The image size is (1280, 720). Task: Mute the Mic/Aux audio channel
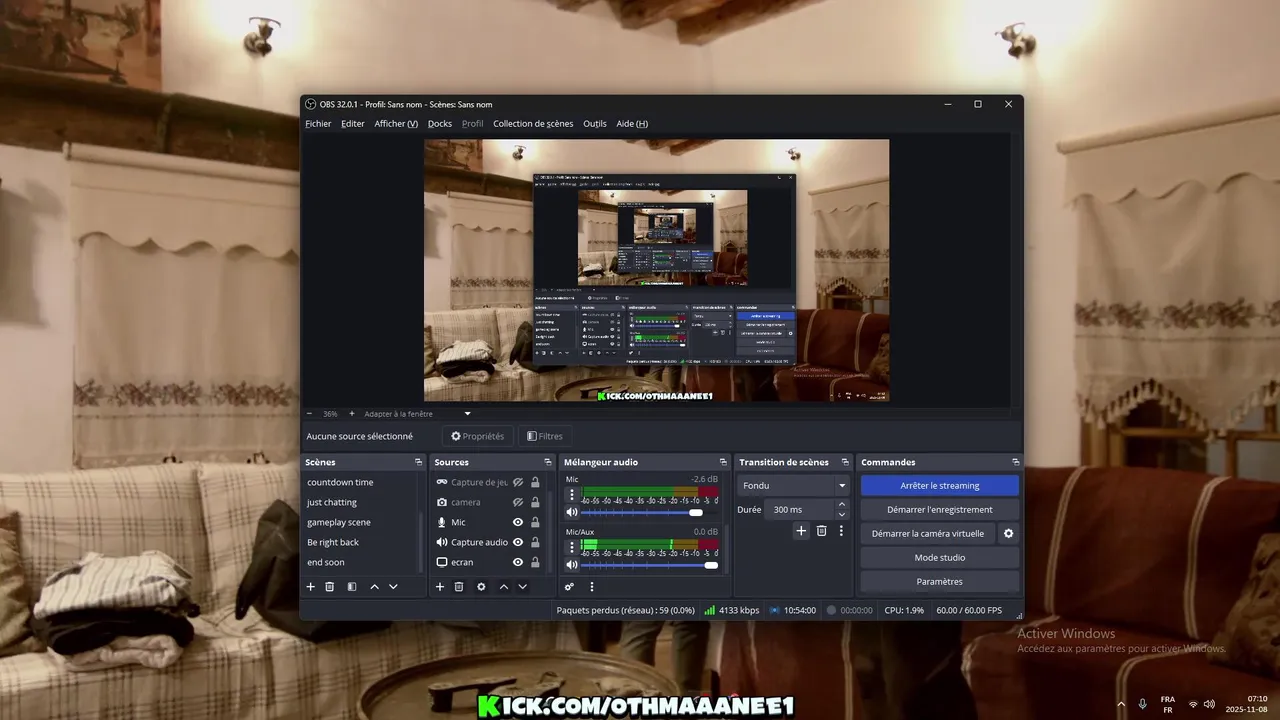pos(572,565)
